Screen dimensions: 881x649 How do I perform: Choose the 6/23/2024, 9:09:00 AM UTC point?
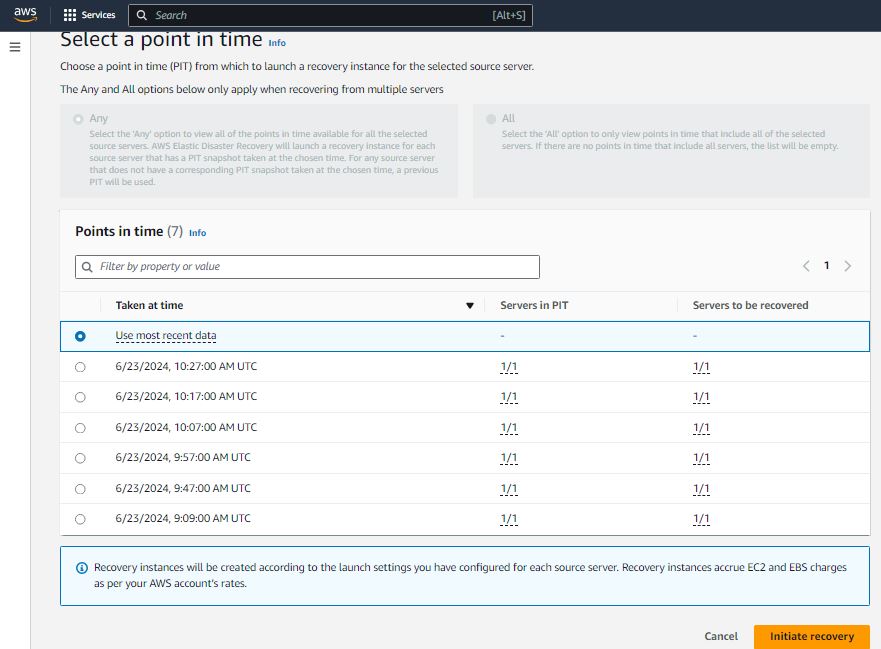[x=80, y=519]
